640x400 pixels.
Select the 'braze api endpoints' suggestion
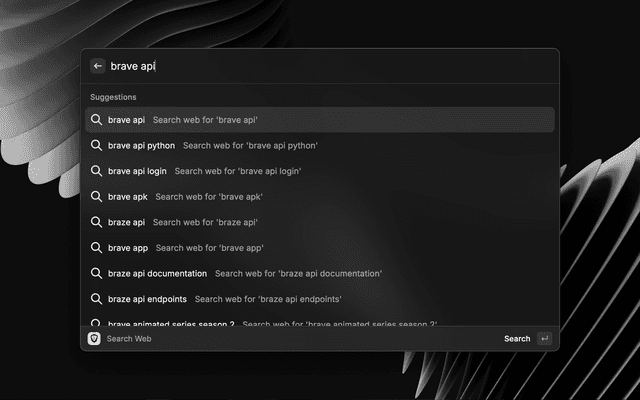[320, 299]
